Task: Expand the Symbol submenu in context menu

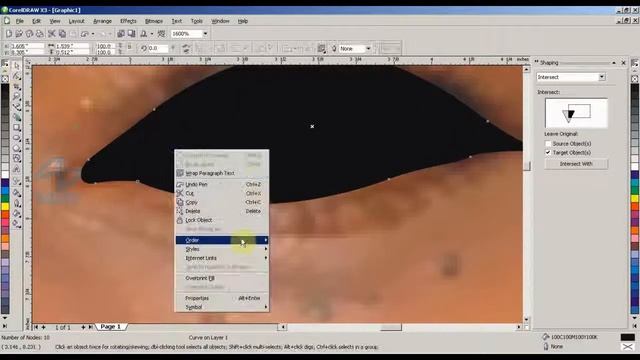Action: click(222, 307)
